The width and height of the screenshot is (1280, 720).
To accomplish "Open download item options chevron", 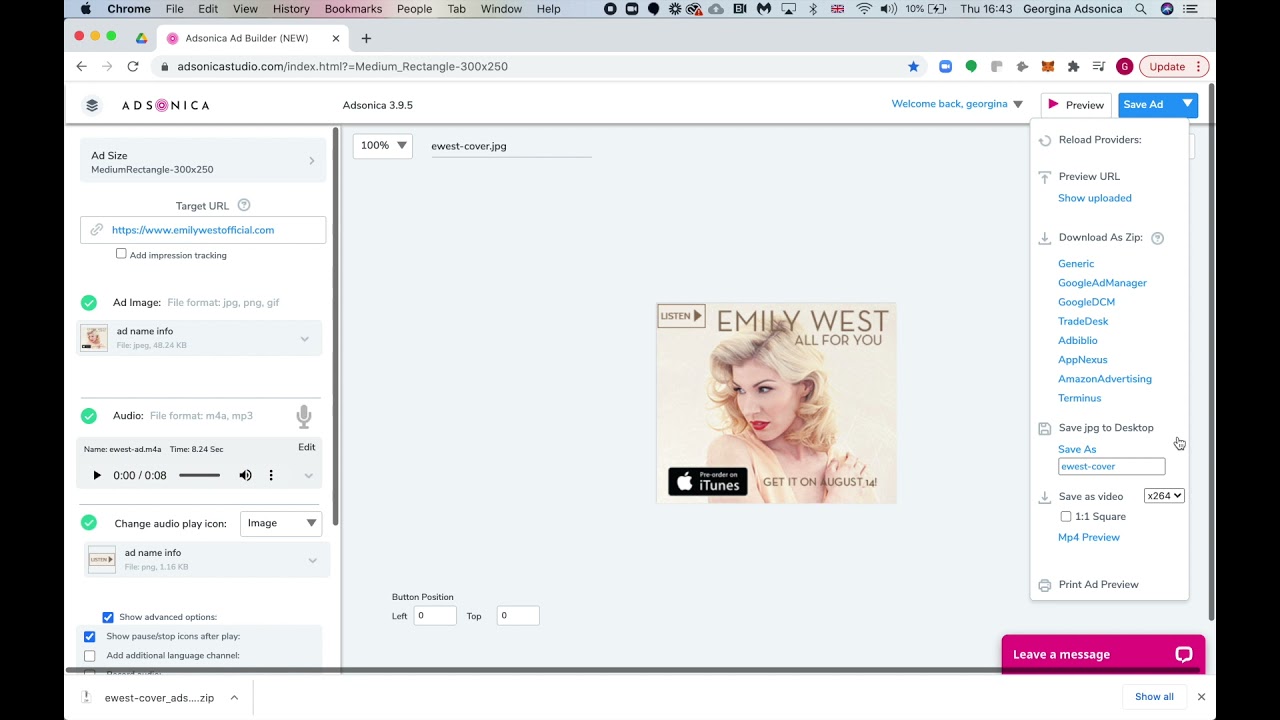I will (234, 698).
